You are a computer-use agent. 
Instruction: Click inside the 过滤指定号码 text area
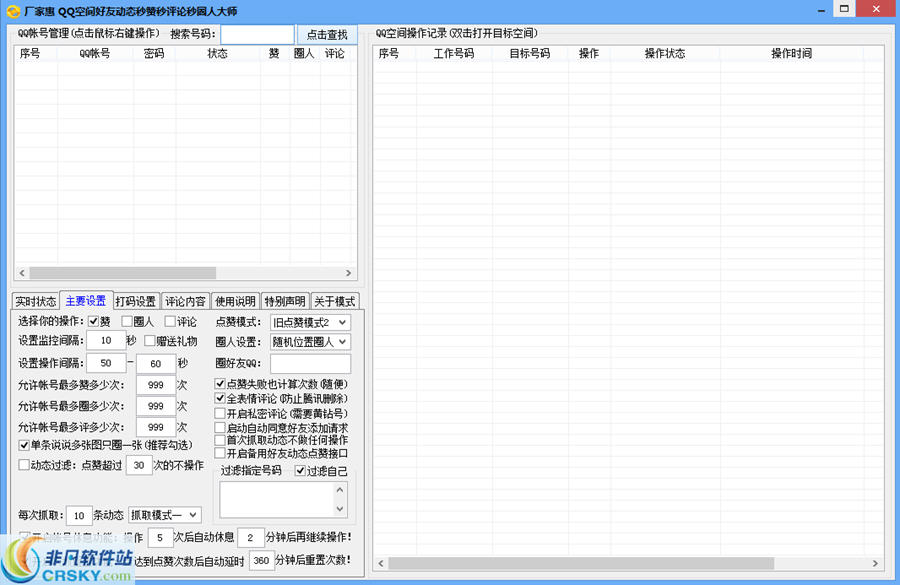coord(276,499)
